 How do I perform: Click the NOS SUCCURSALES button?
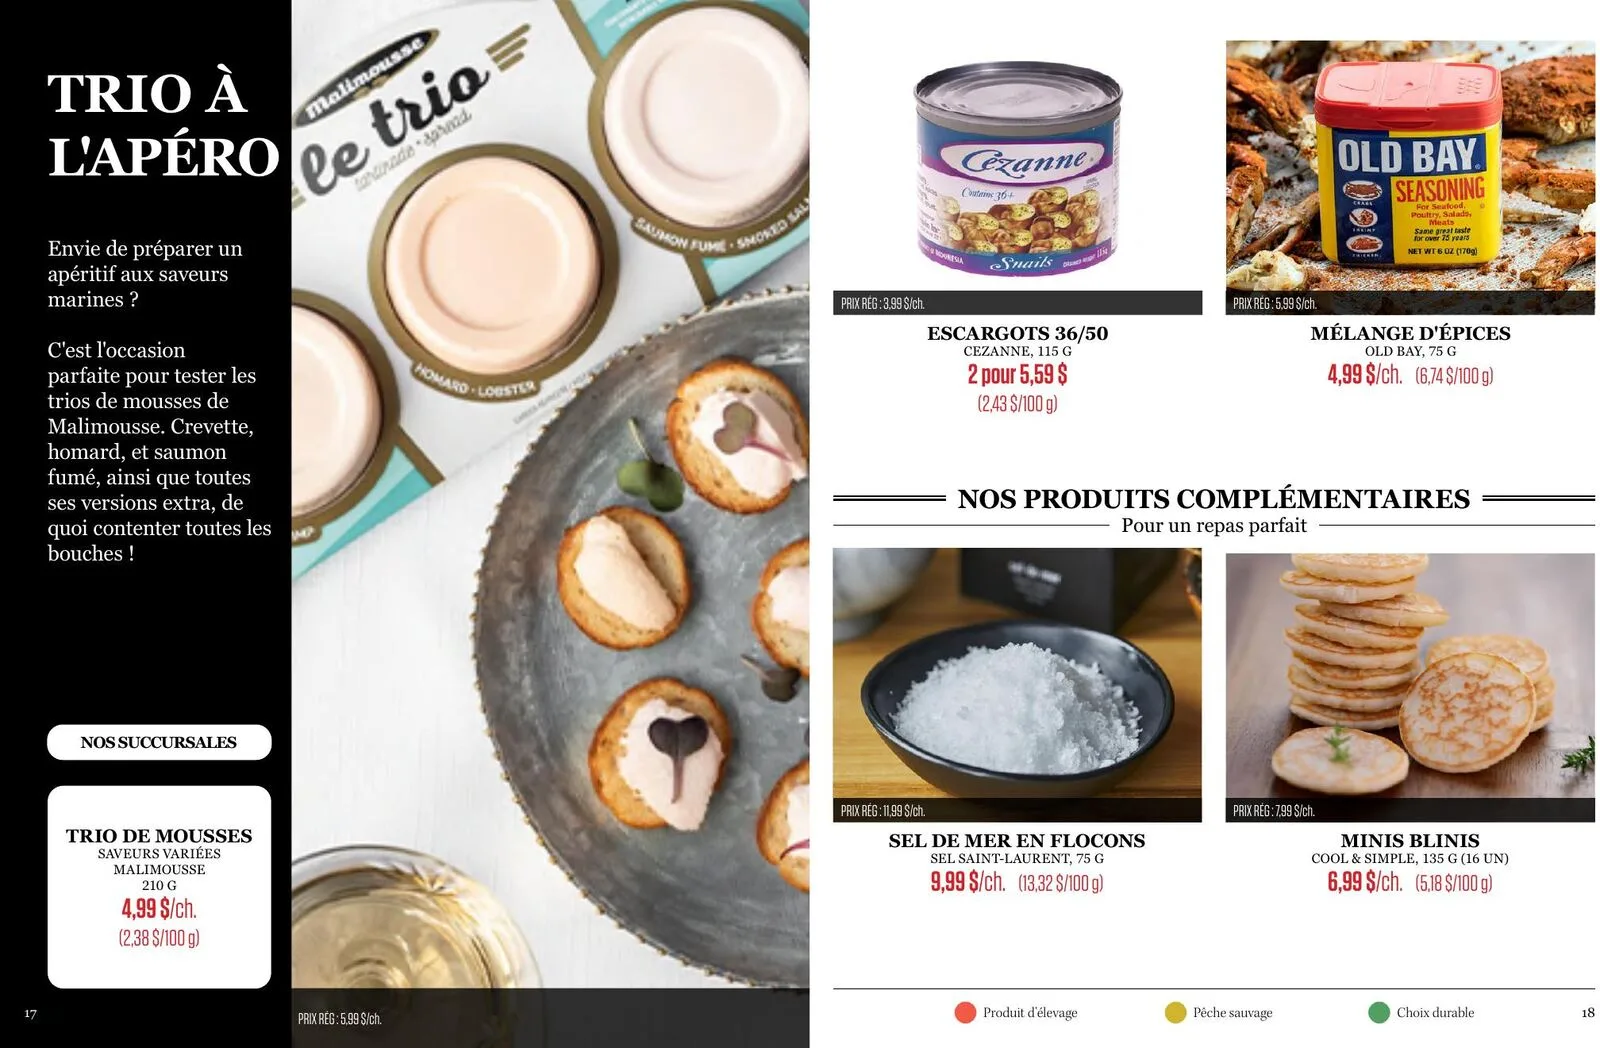click(159, 742)
